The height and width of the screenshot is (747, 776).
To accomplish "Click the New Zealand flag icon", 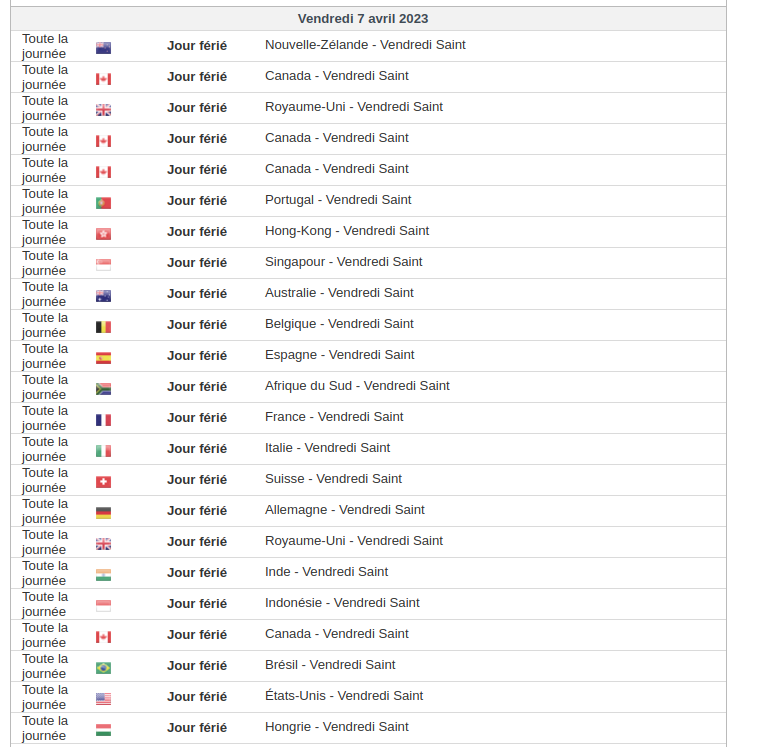I will coord(103,48).
